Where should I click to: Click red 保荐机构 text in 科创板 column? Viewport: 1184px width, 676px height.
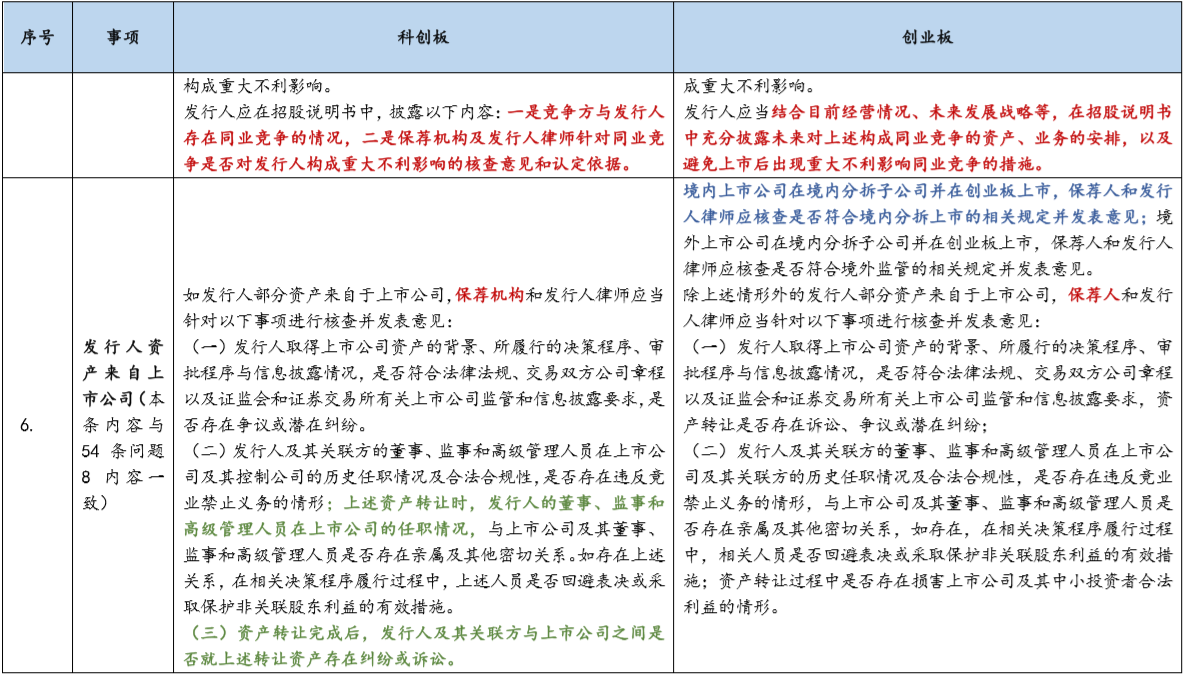coord(490,295)
